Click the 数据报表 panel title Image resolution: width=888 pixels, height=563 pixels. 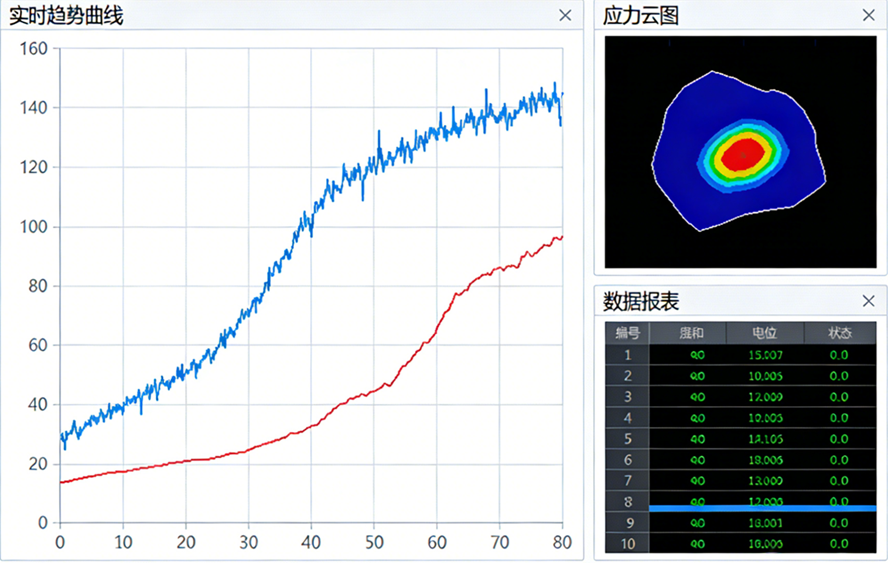[640, 301]
